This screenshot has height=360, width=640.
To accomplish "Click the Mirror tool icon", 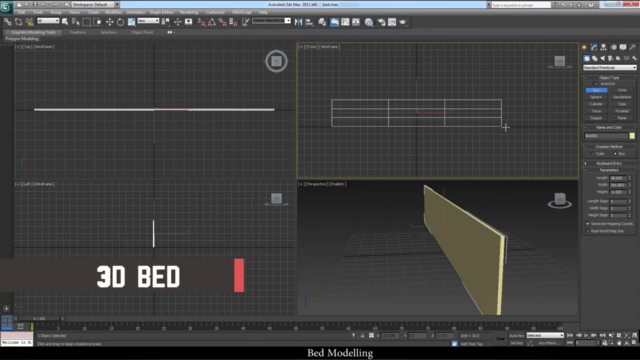I will (298, 22).
